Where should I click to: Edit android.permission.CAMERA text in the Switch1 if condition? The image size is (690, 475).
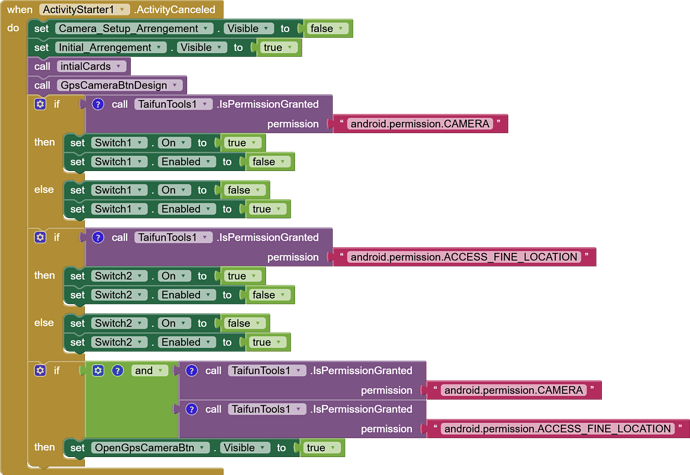coord(420,124)
